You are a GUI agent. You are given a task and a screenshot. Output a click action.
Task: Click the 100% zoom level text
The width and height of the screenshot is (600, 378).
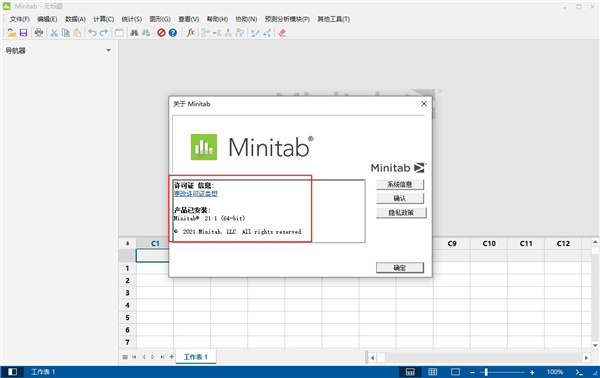point(555,372)
